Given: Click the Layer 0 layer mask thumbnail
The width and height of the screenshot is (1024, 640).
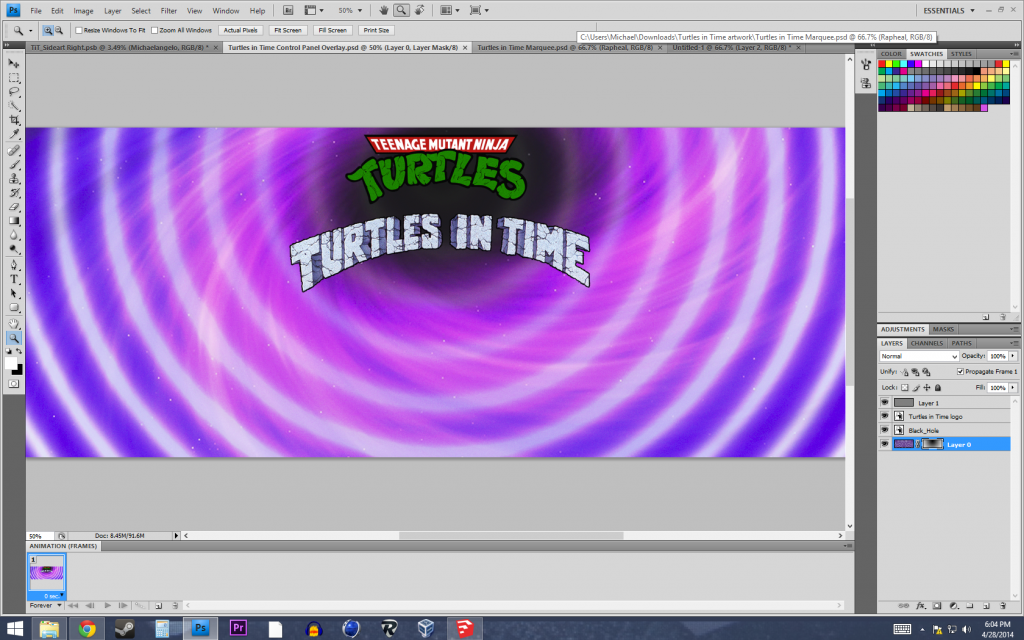Looking at the screenshot, I should click(932, 444).
